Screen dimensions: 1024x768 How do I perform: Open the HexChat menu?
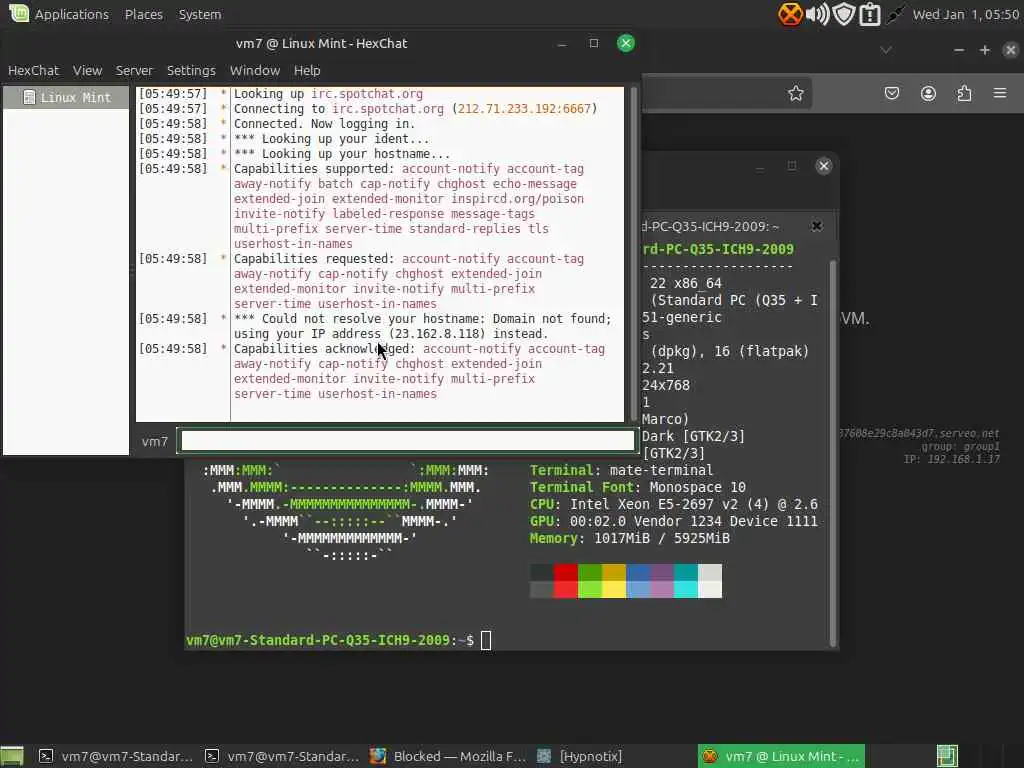(33, 71)
